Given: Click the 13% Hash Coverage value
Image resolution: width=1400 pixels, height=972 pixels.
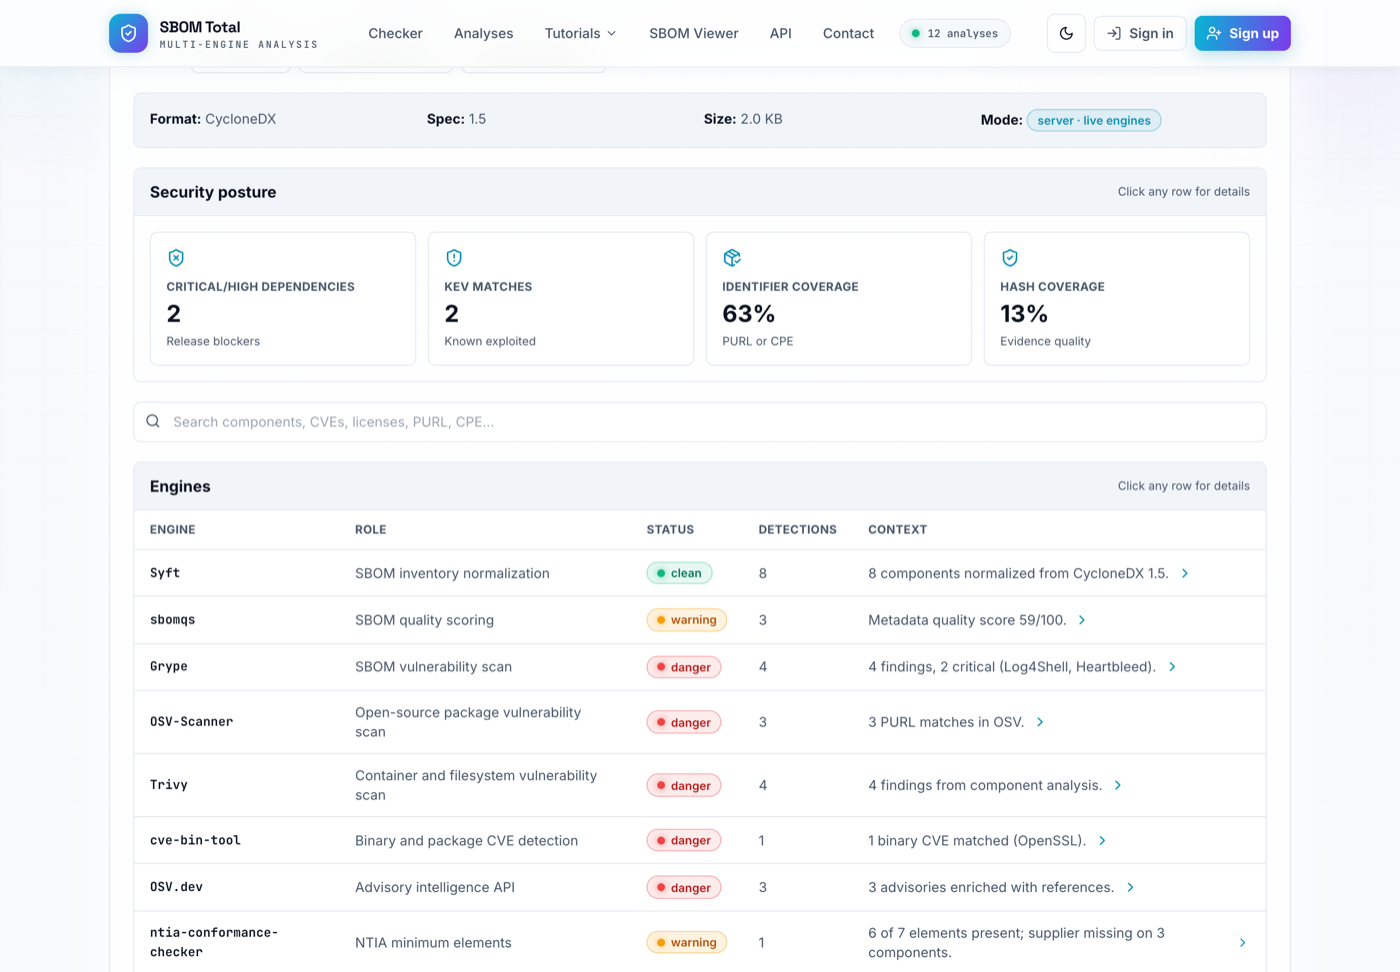Looking at the screenshot, I should coord(1024,314).
